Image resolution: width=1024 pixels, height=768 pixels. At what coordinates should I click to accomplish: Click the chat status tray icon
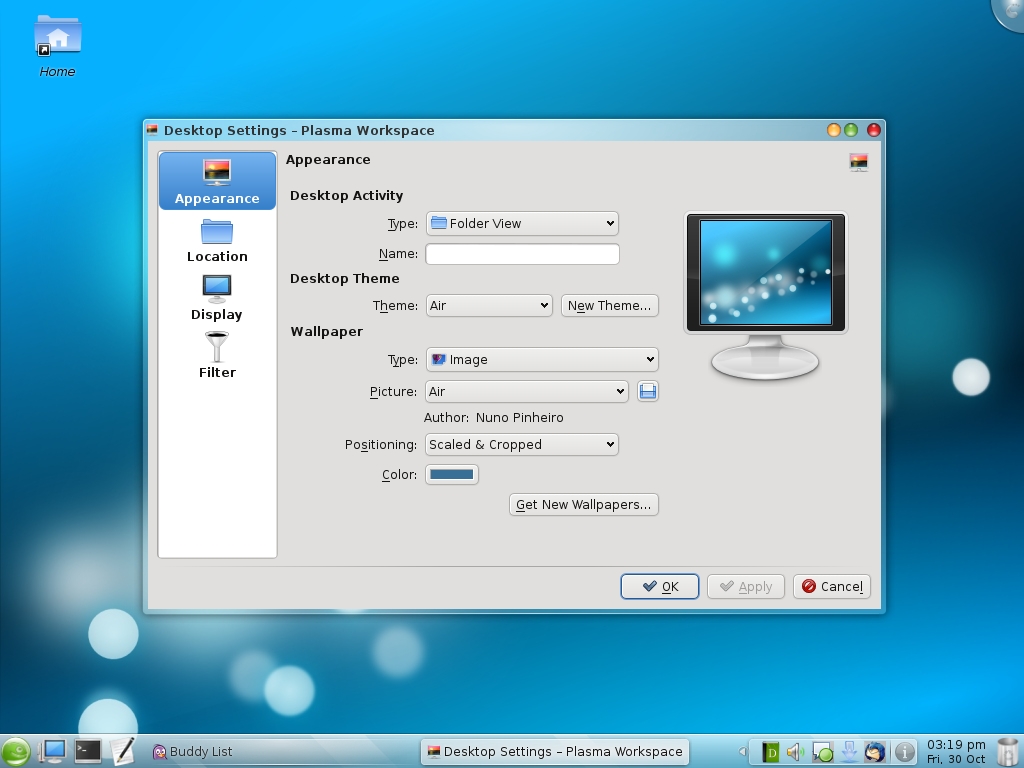tap(822, 752)
